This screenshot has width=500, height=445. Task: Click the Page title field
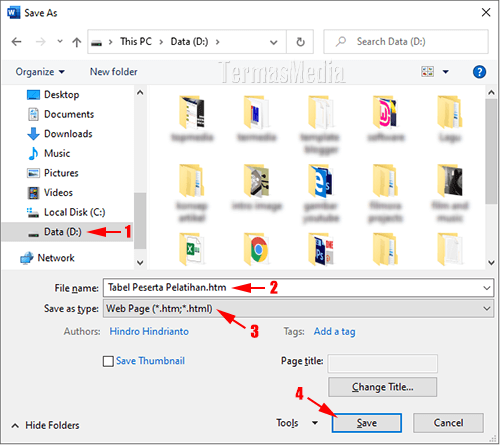382,363
